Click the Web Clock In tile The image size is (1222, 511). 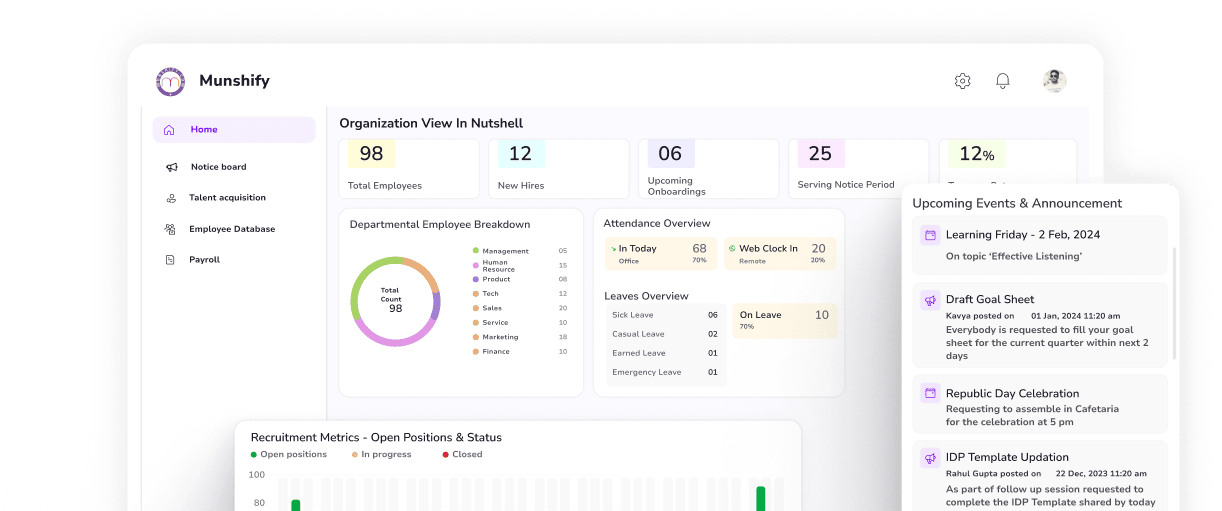point(780,254)
